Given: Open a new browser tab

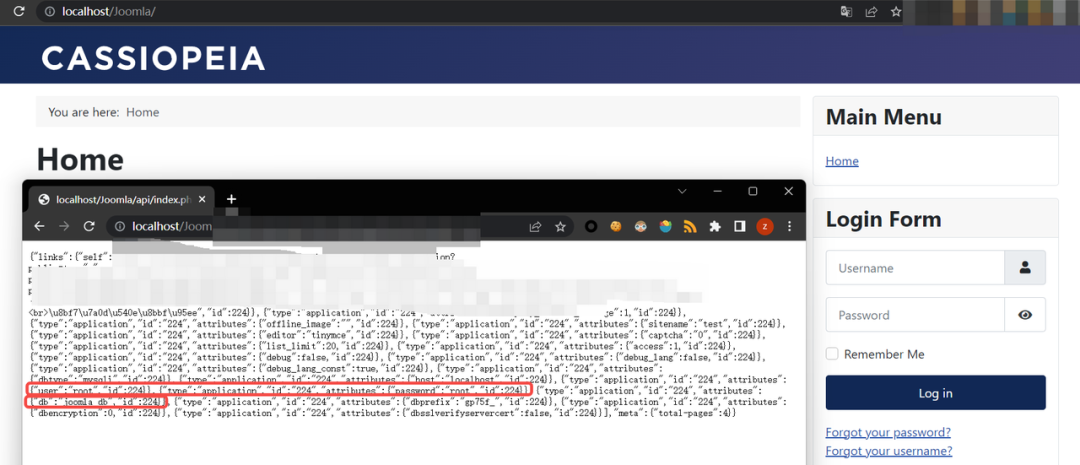Looking at the screenshot, I should 231,199.
